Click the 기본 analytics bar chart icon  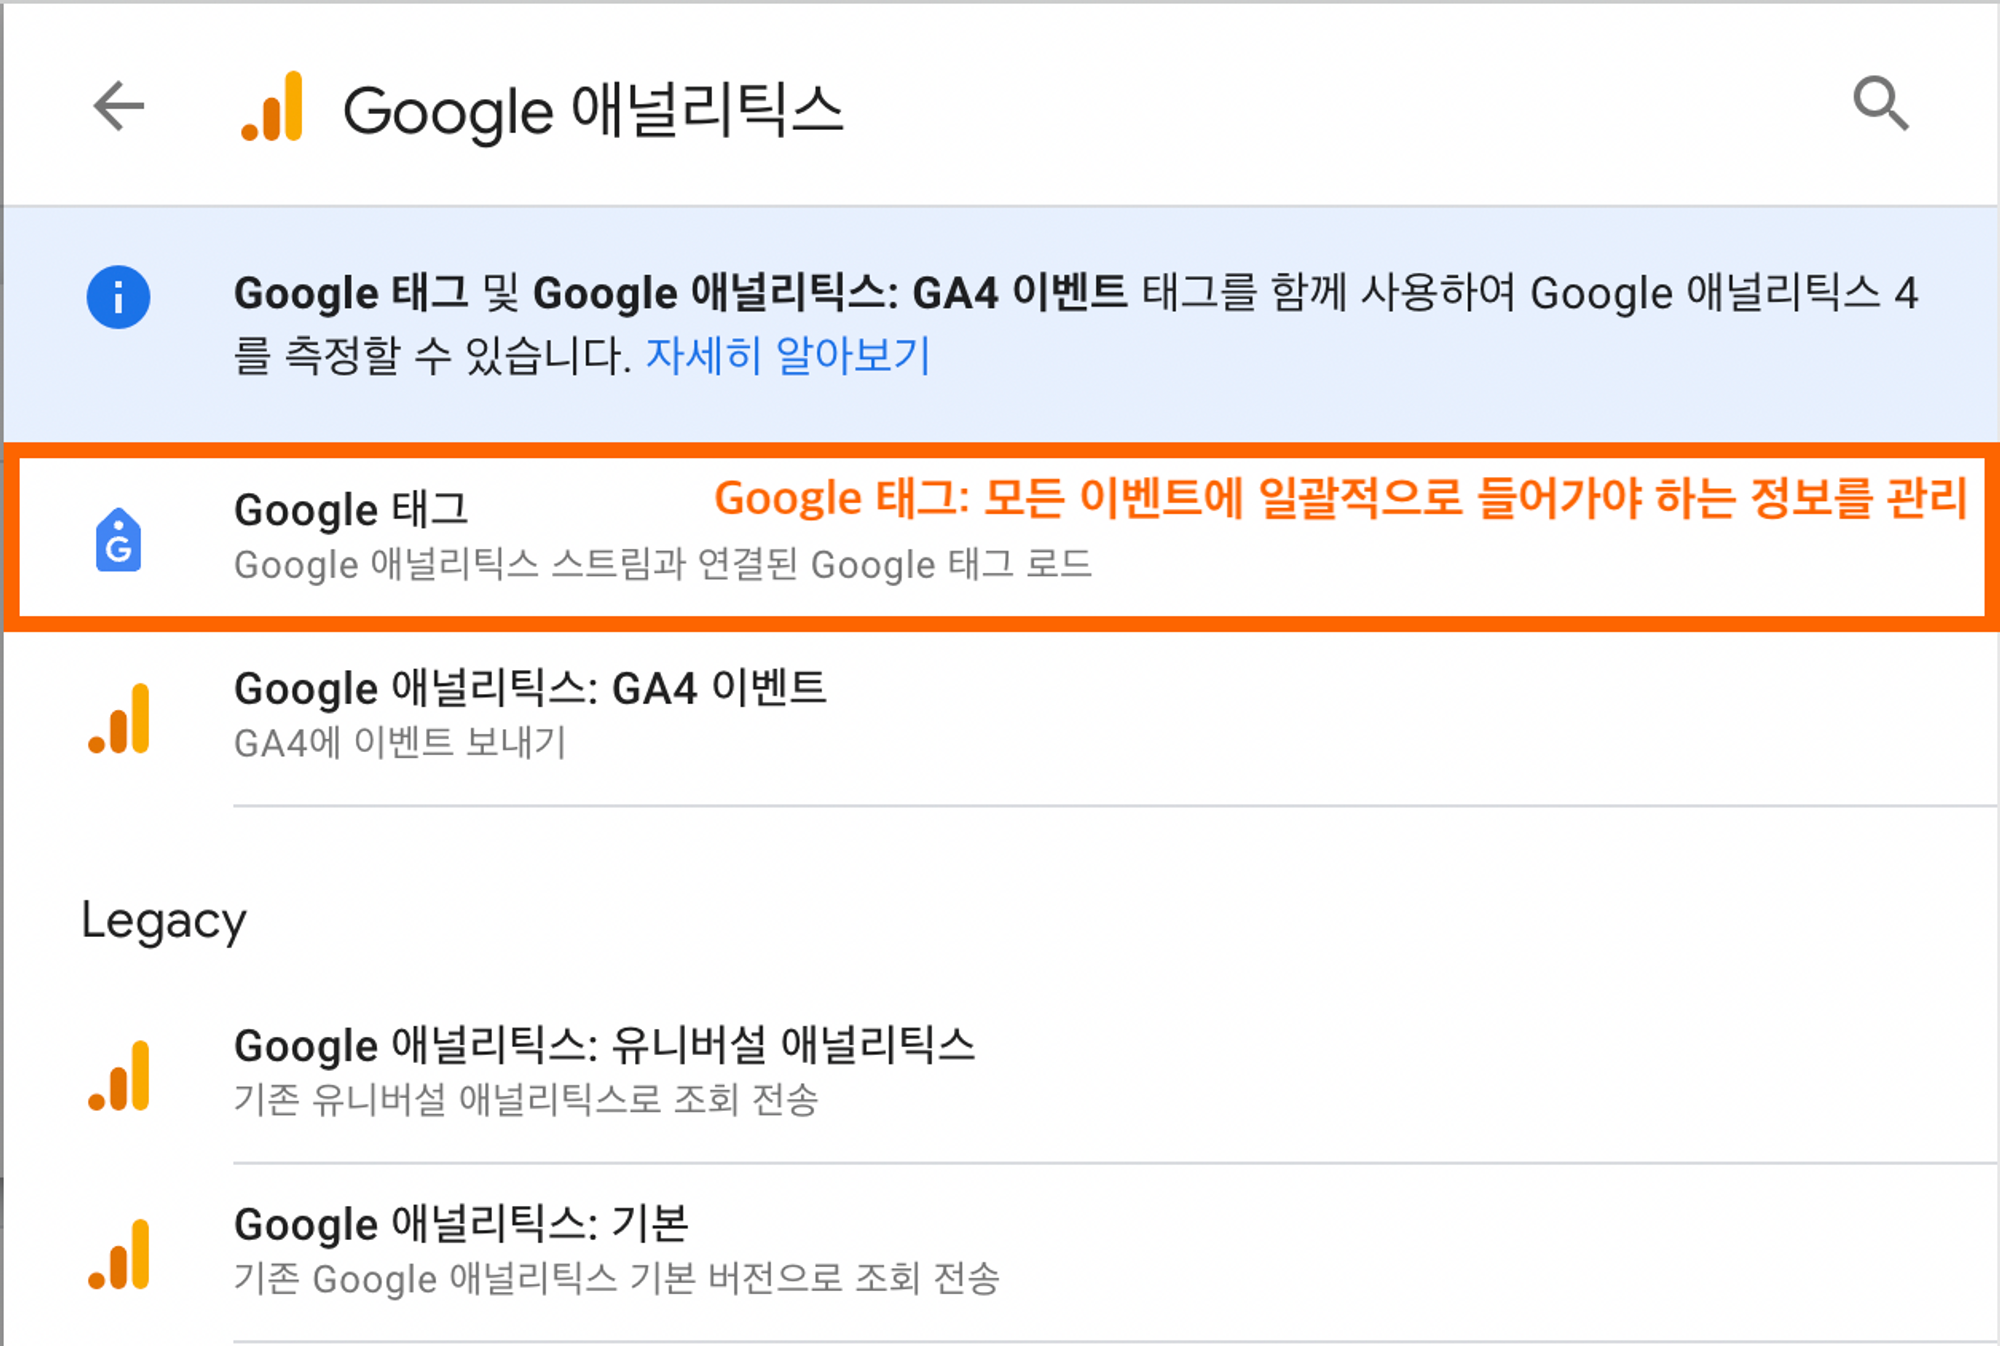[x=119, y=1254]
